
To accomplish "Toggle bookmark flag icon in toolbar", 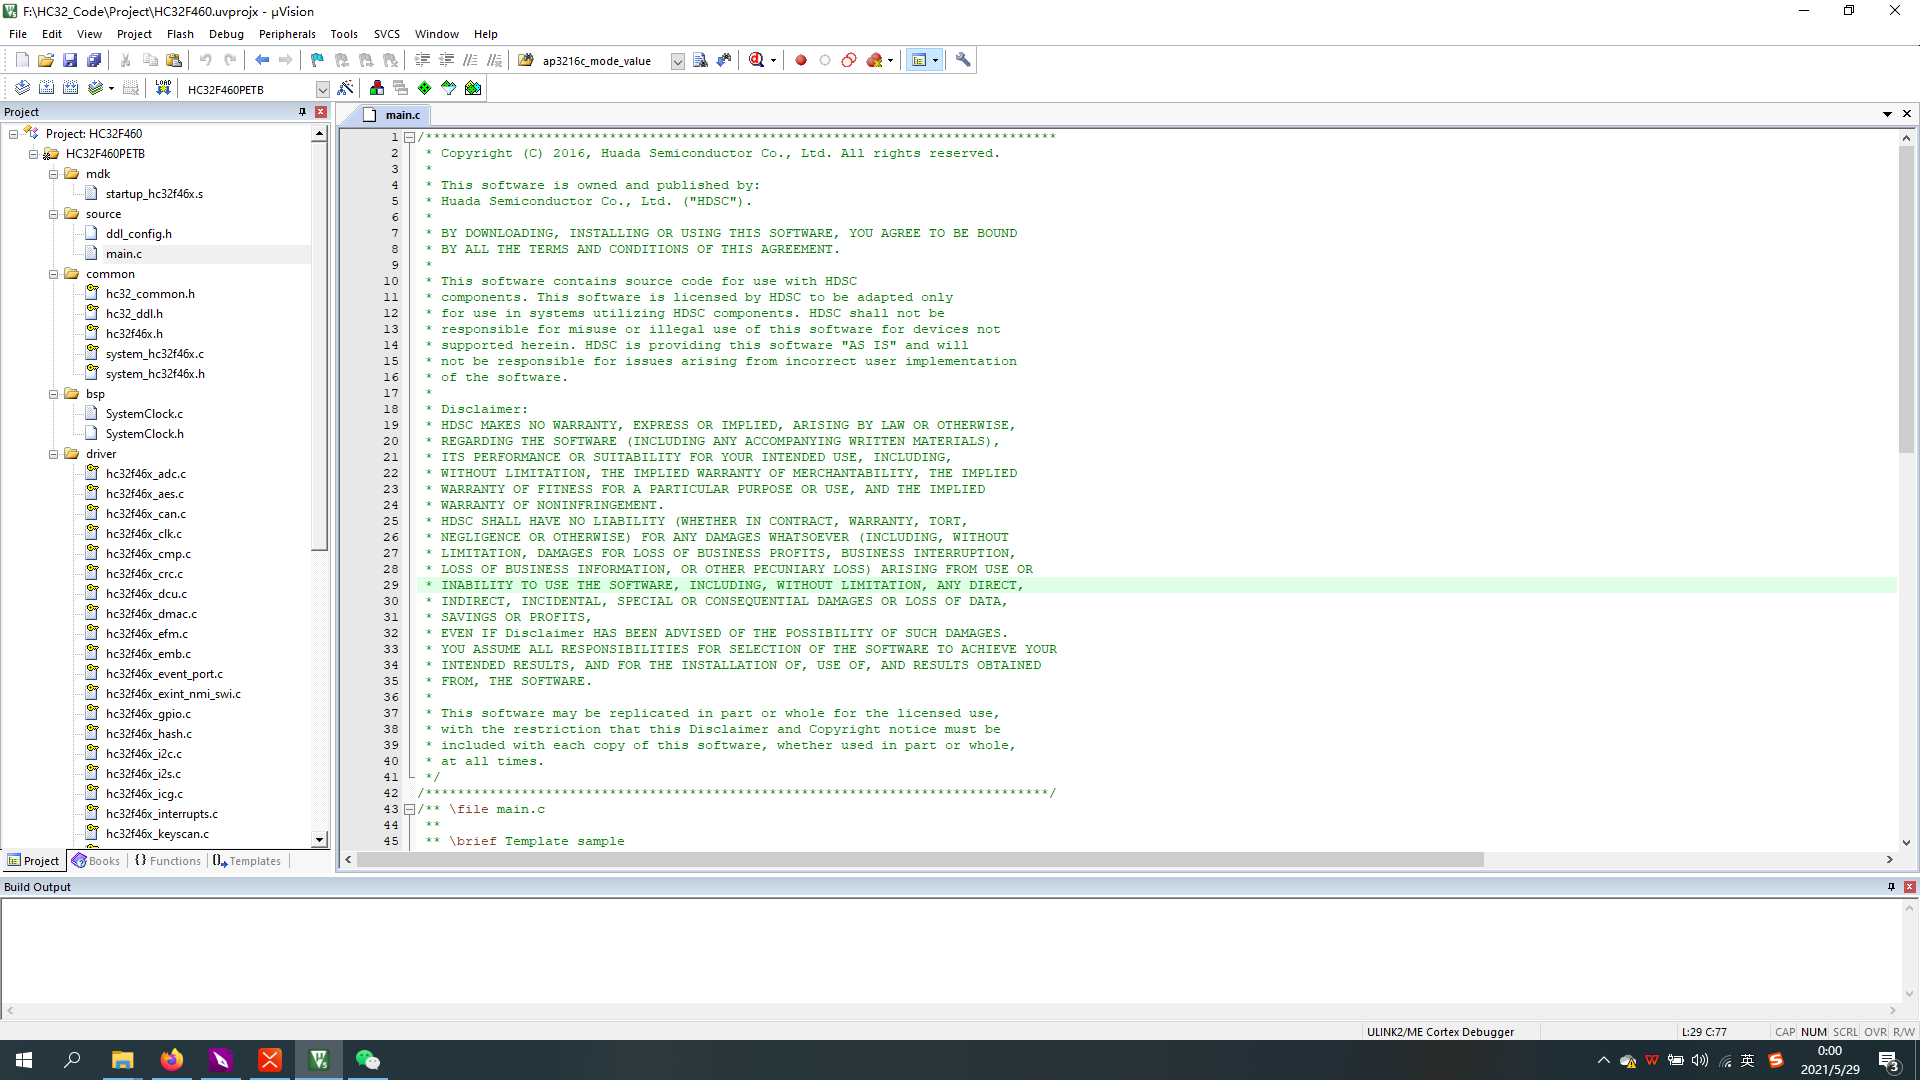I will (x=317, y=60).
